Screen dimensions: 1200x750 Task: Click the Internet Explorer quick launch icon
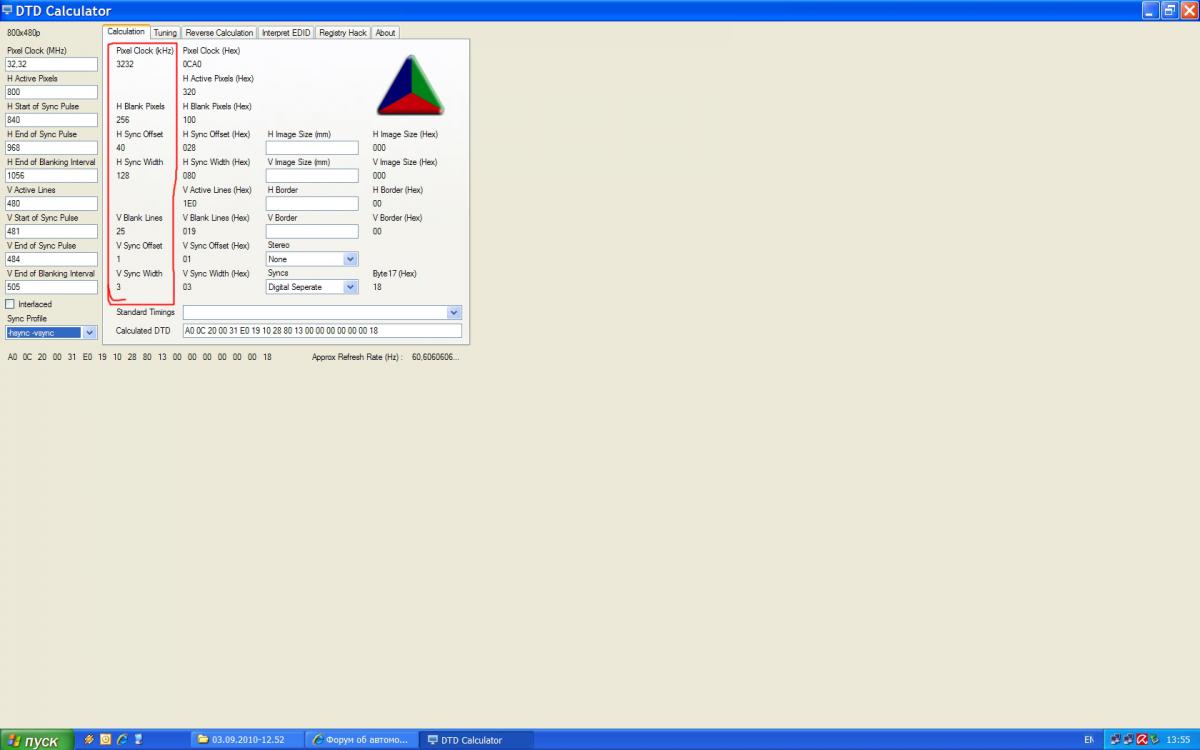pos(121,739)
